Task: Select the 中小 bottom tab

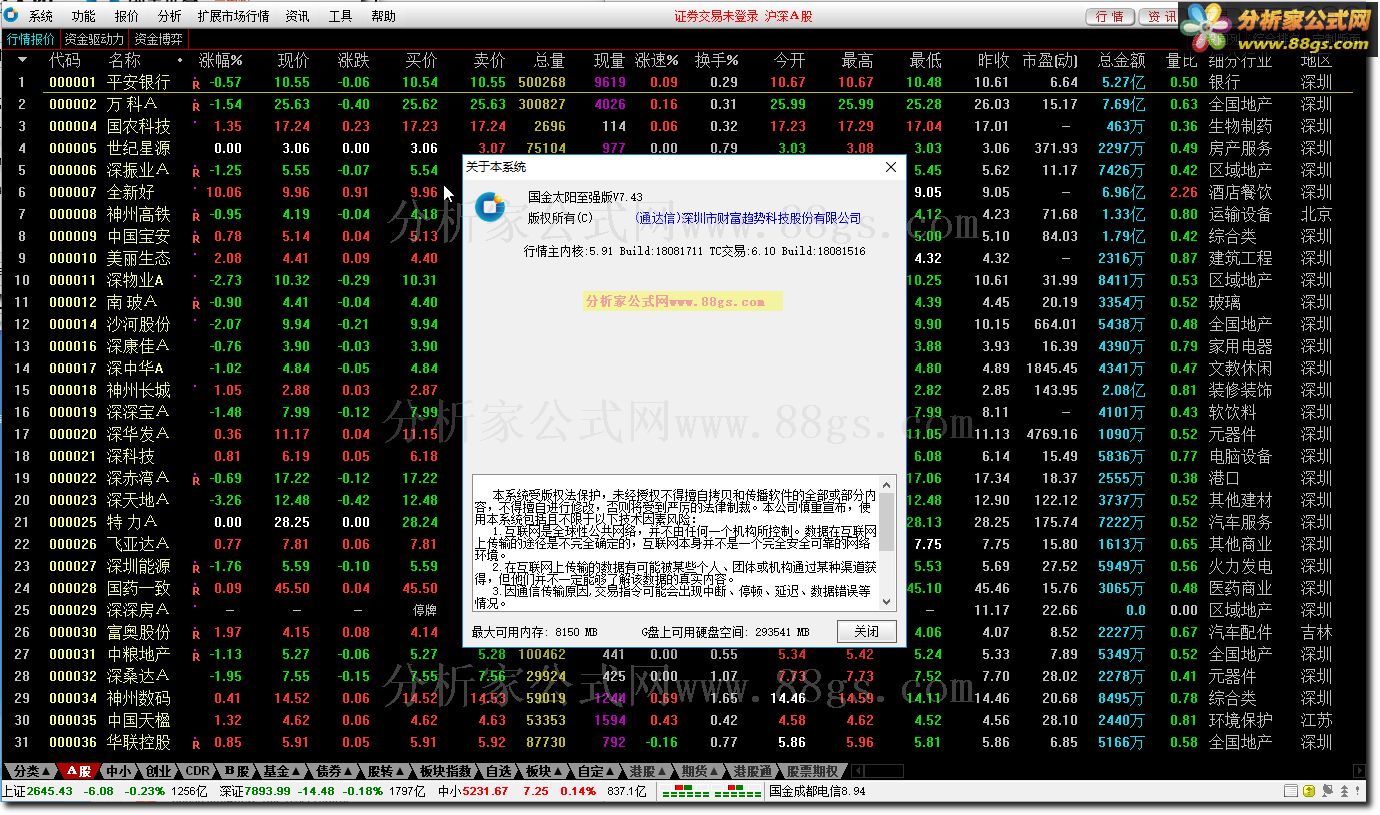Action: (x=118, y=771)
